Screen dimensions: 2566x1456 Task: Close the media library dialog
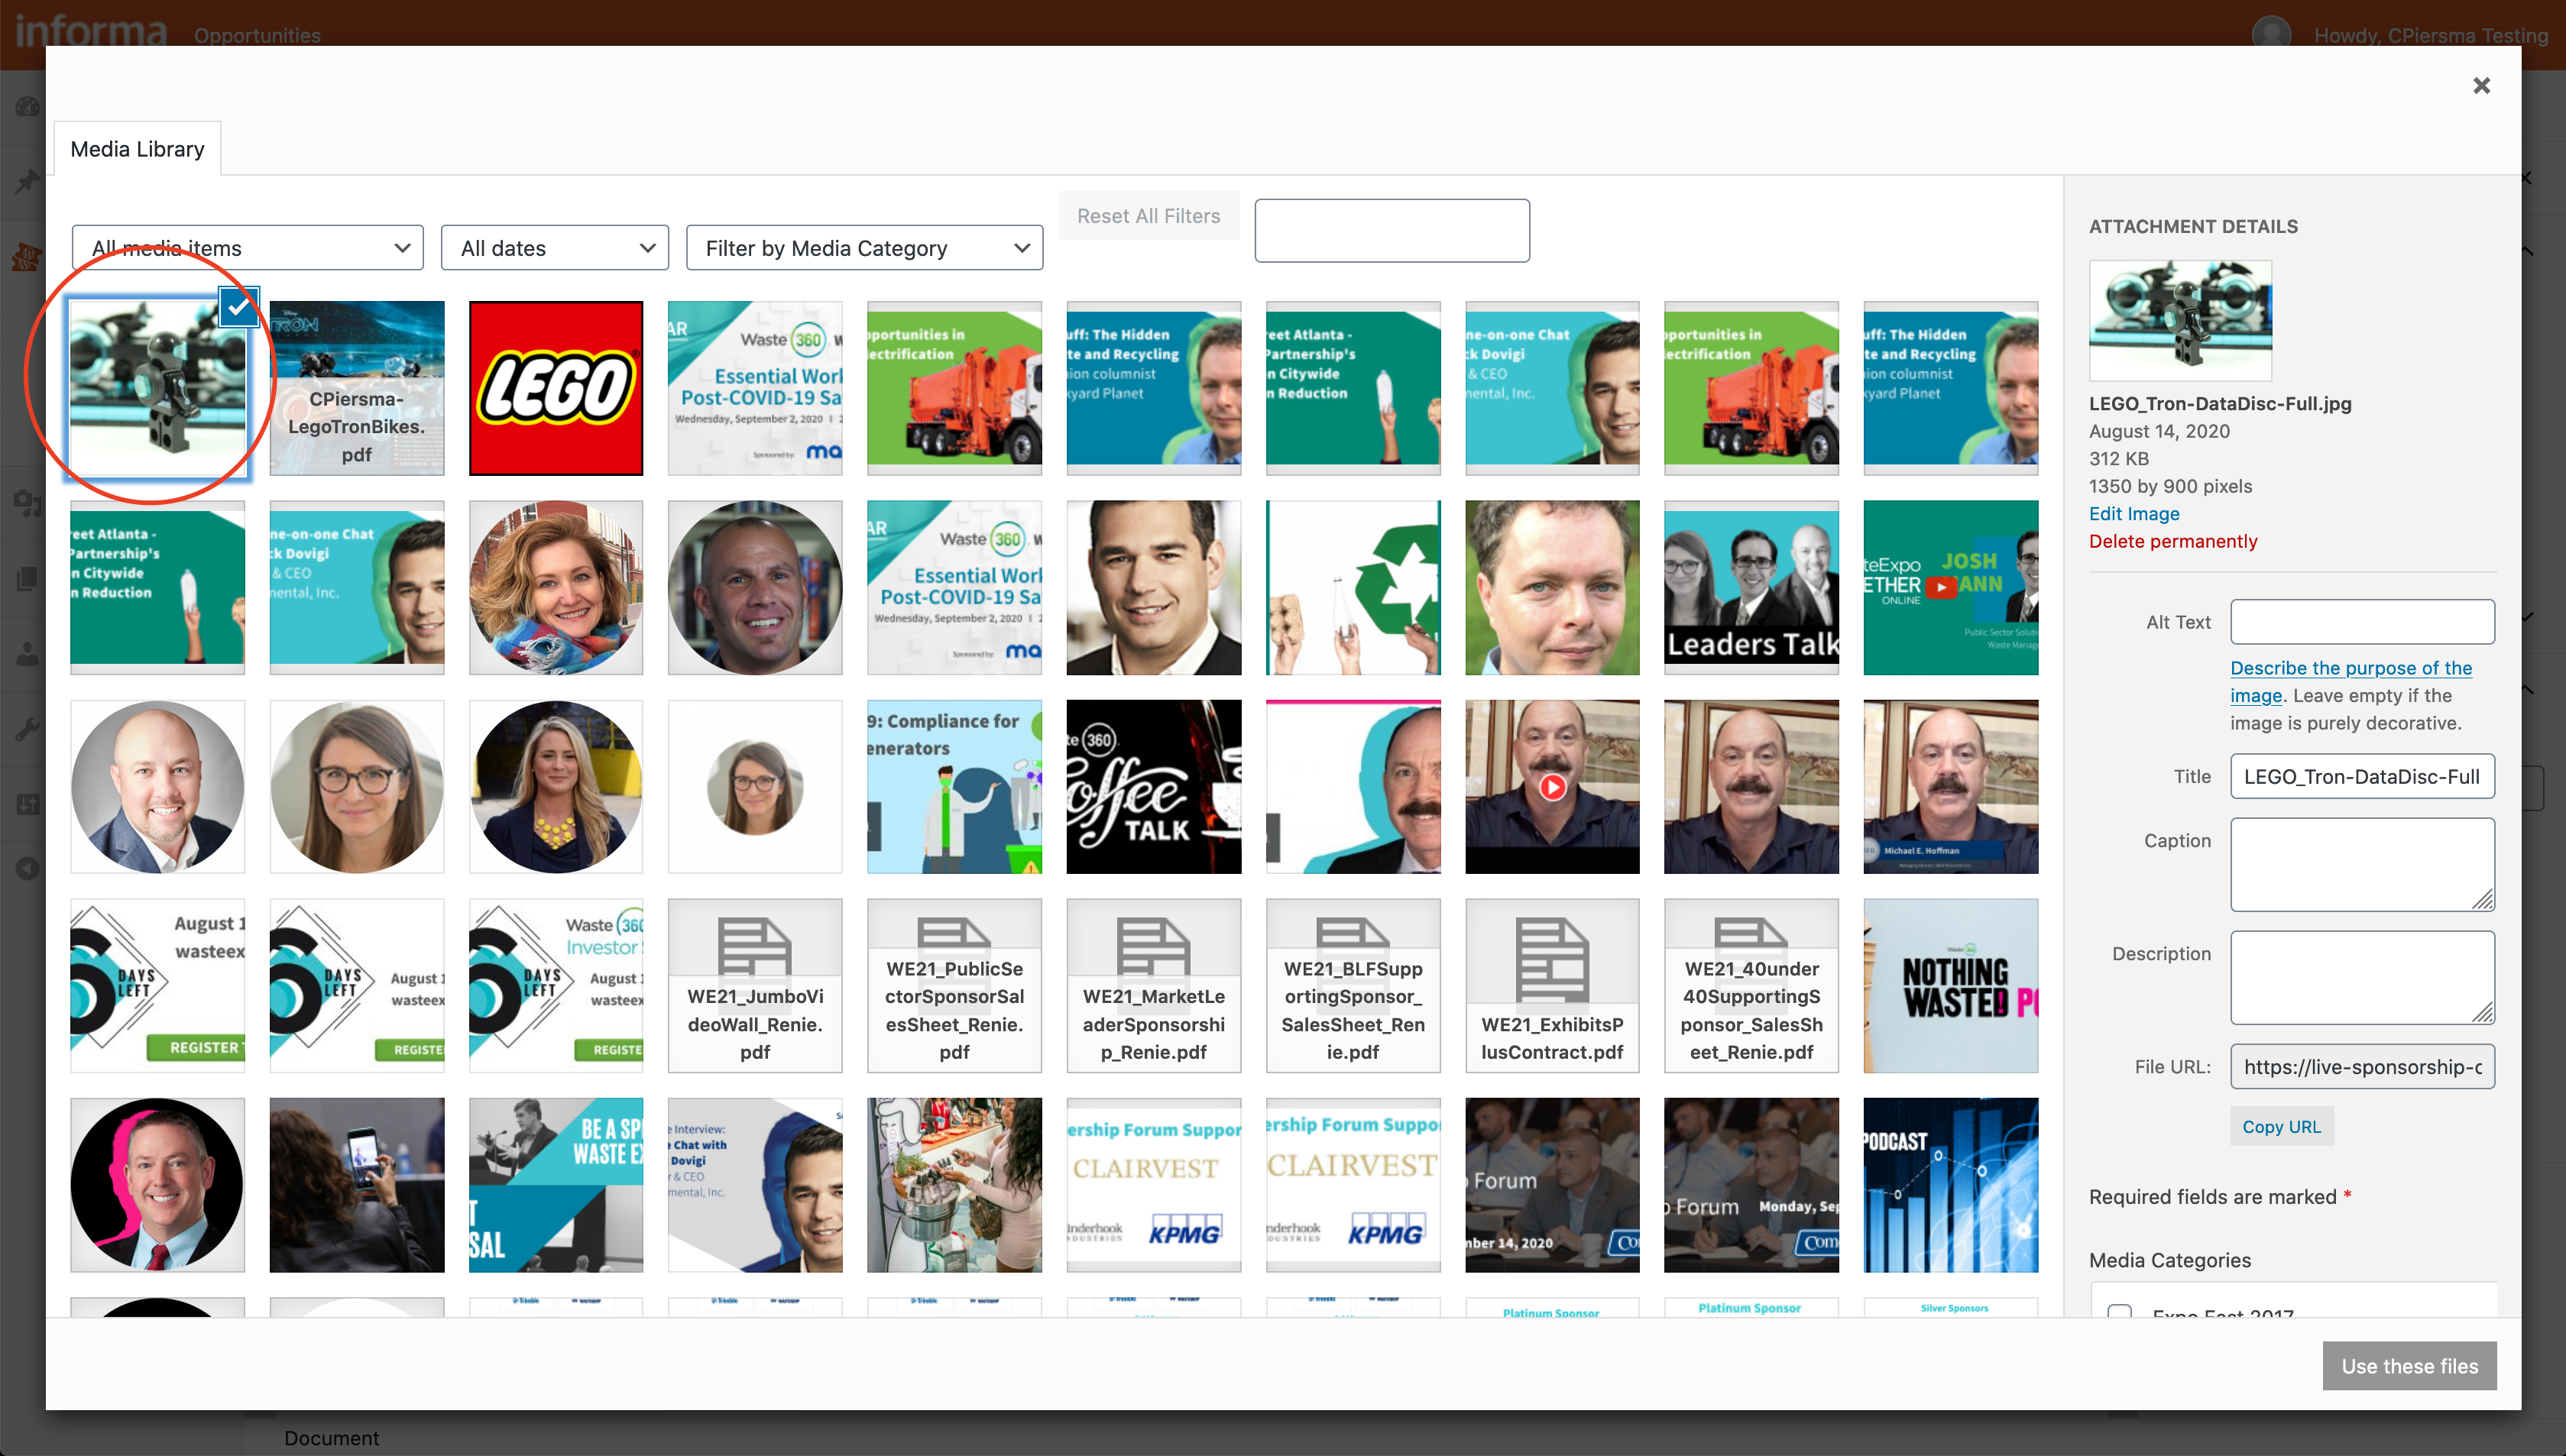2481,85
